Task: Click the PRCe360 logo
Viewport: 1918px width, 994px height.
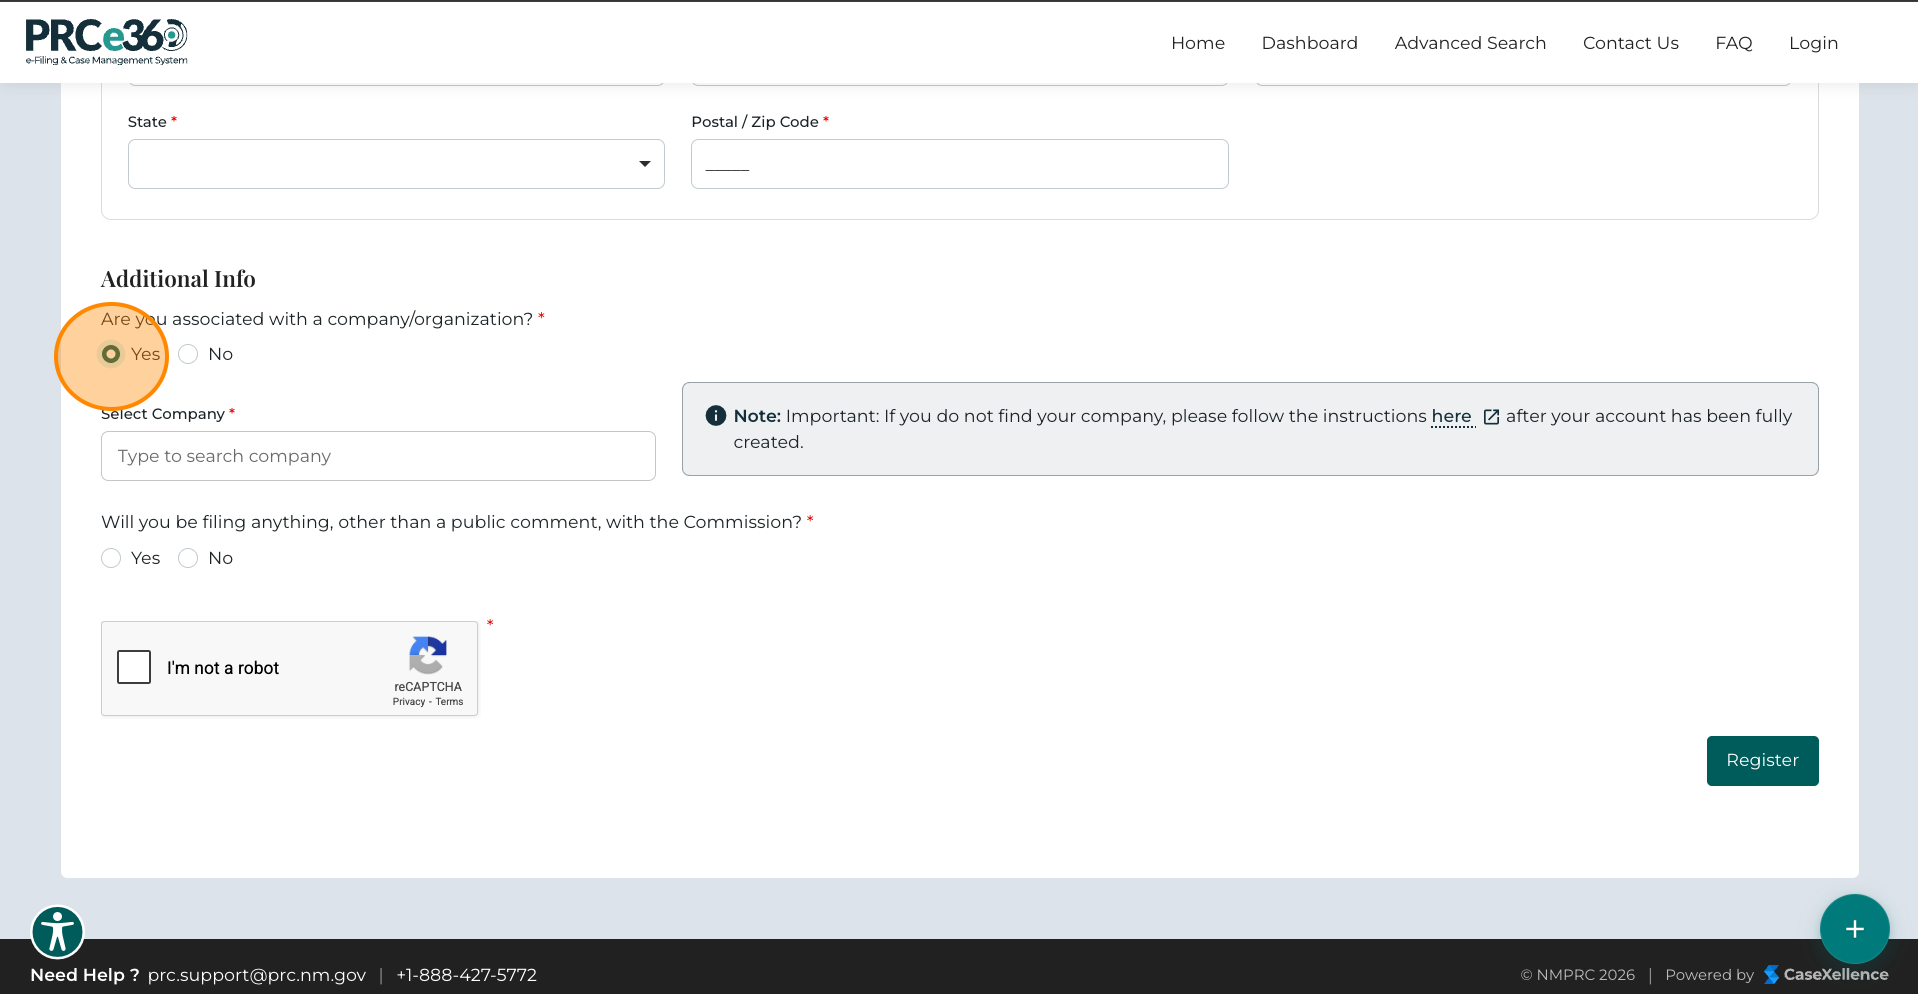Action: [106, 42]
